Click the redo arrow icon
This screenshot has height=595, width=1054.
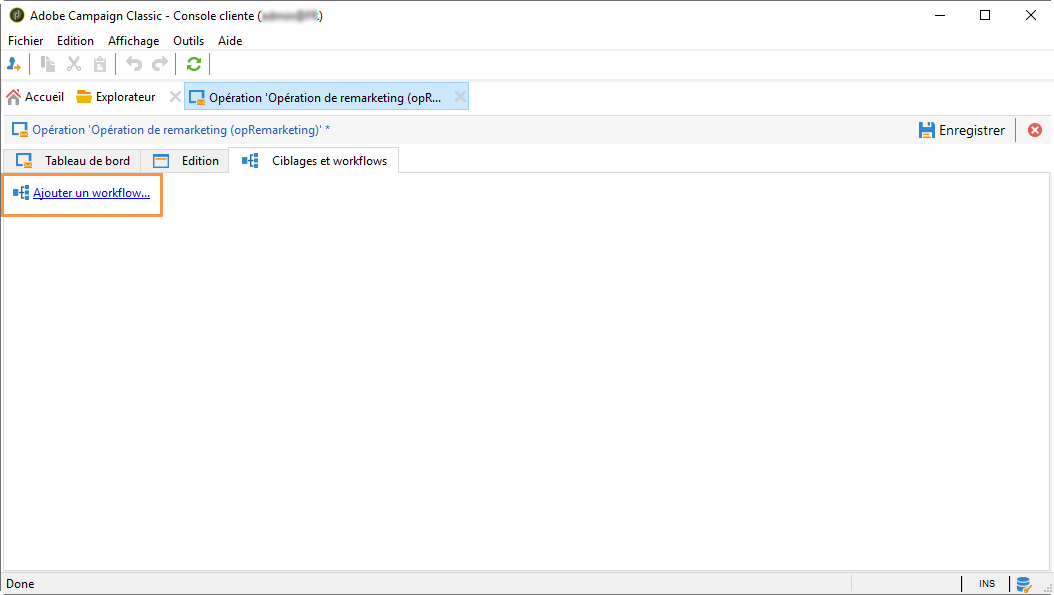(x=160, y=64)
